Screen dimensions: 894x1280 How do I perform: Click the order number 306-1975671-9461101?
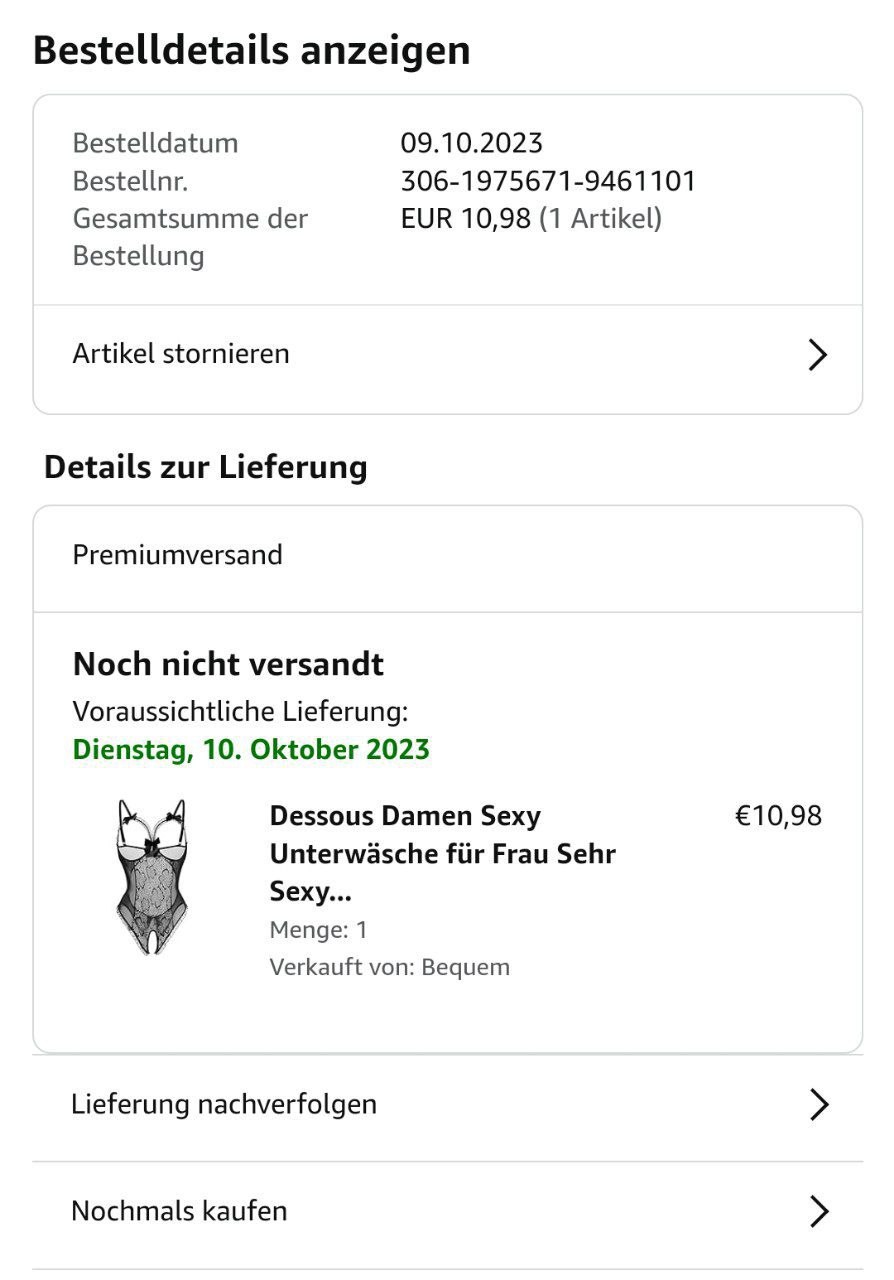point(548,181)
